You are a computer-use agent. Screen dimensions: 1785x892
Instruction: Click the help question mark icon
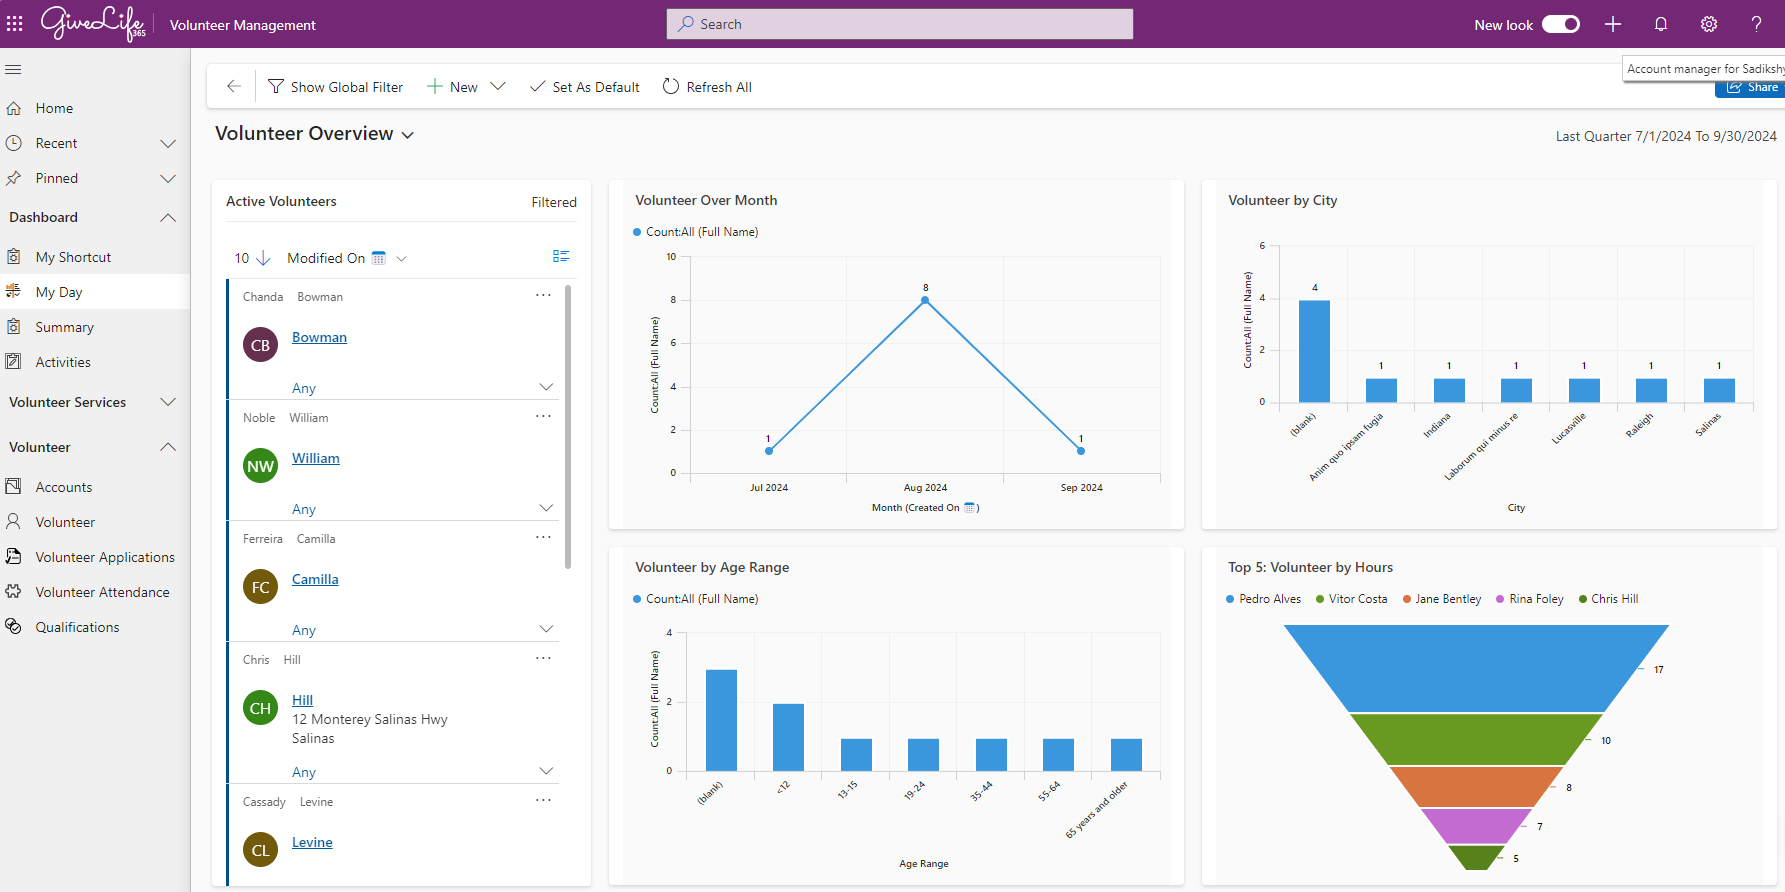point(1756,24)
